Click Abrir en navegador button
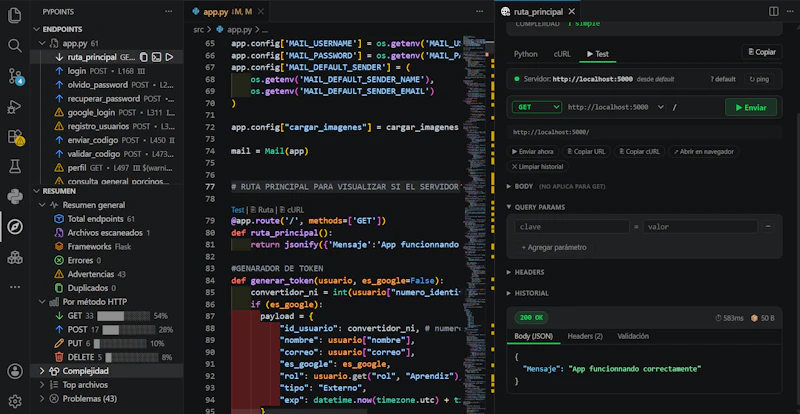Screen dimensions: 800x414 (x=703, y=152)
